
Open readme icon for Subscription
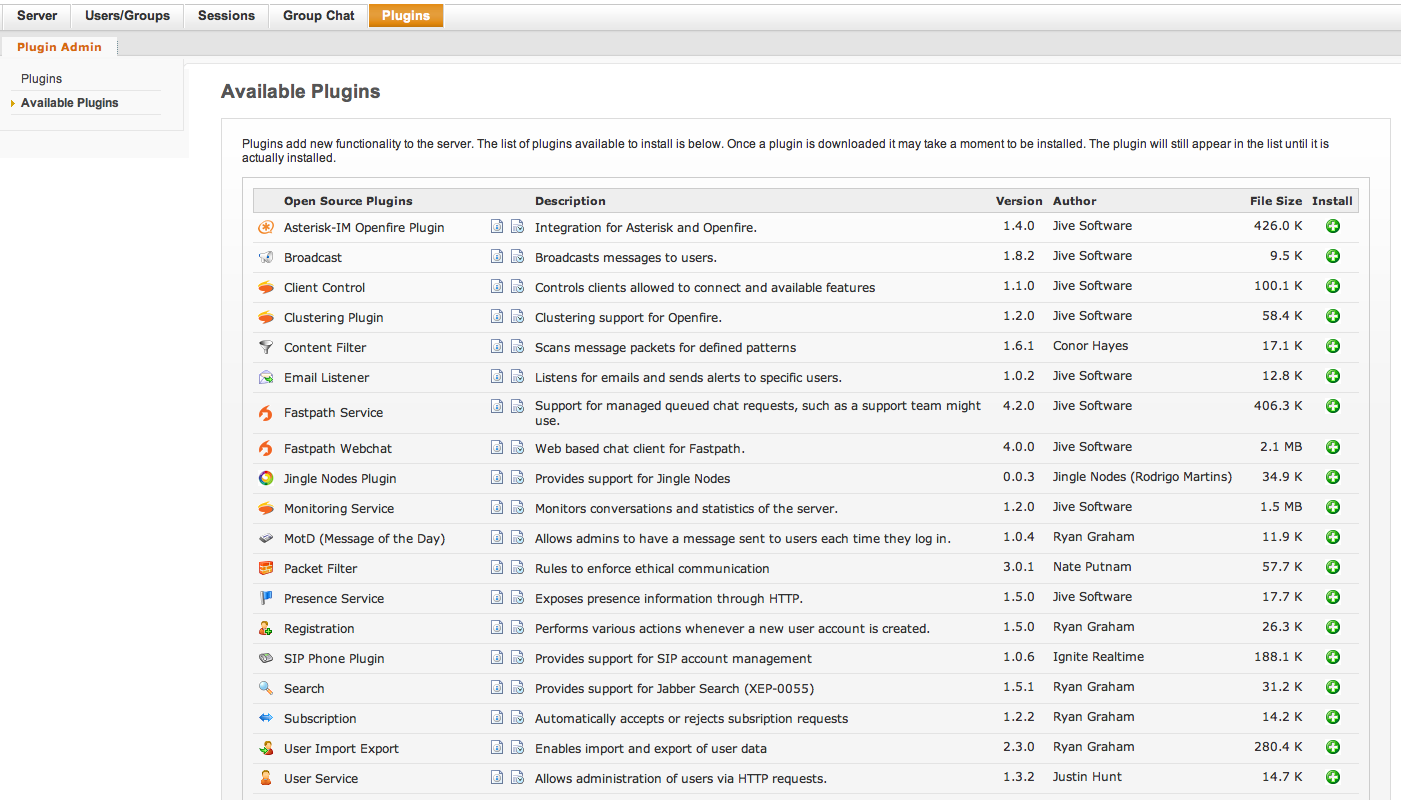point(497,718)
